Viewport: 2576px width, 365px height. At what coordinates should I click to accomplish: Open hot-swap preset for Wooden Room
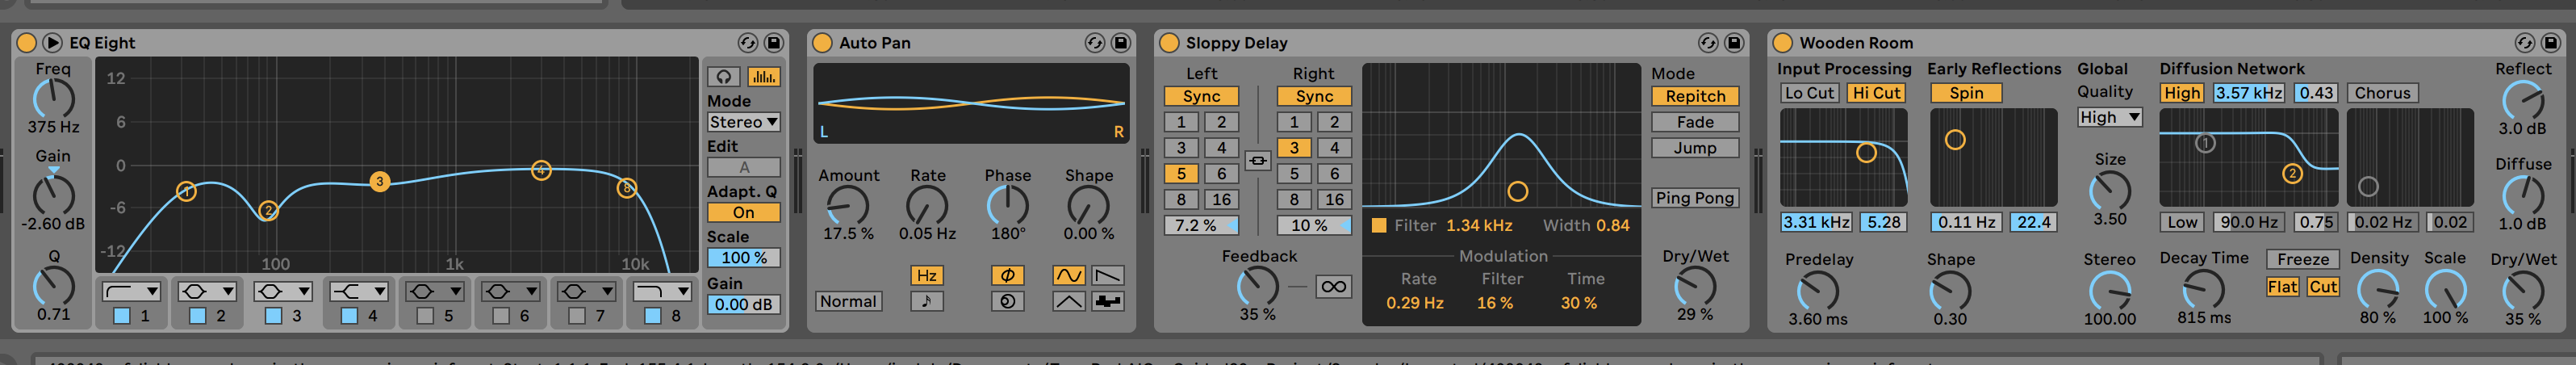tap(2524, 42)
